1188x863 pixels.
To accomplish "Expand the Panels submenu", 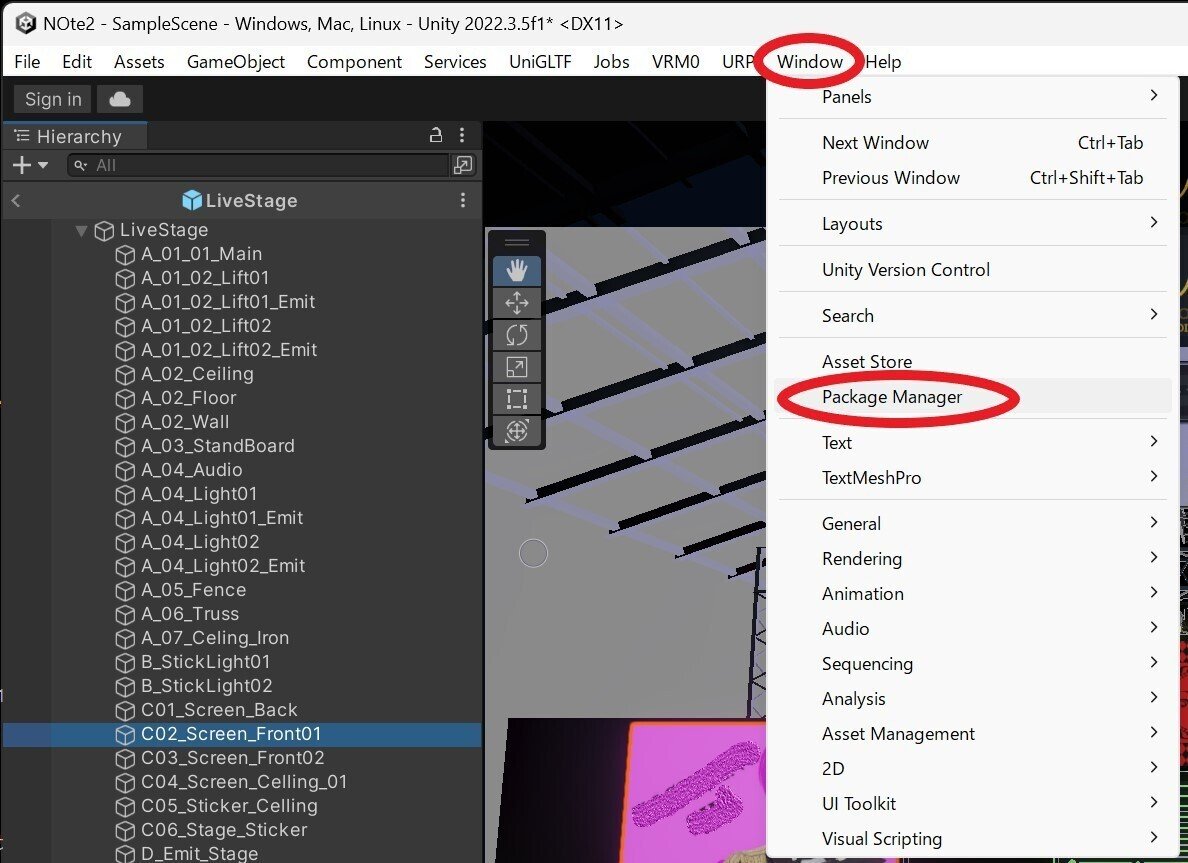I will (975, 96).
